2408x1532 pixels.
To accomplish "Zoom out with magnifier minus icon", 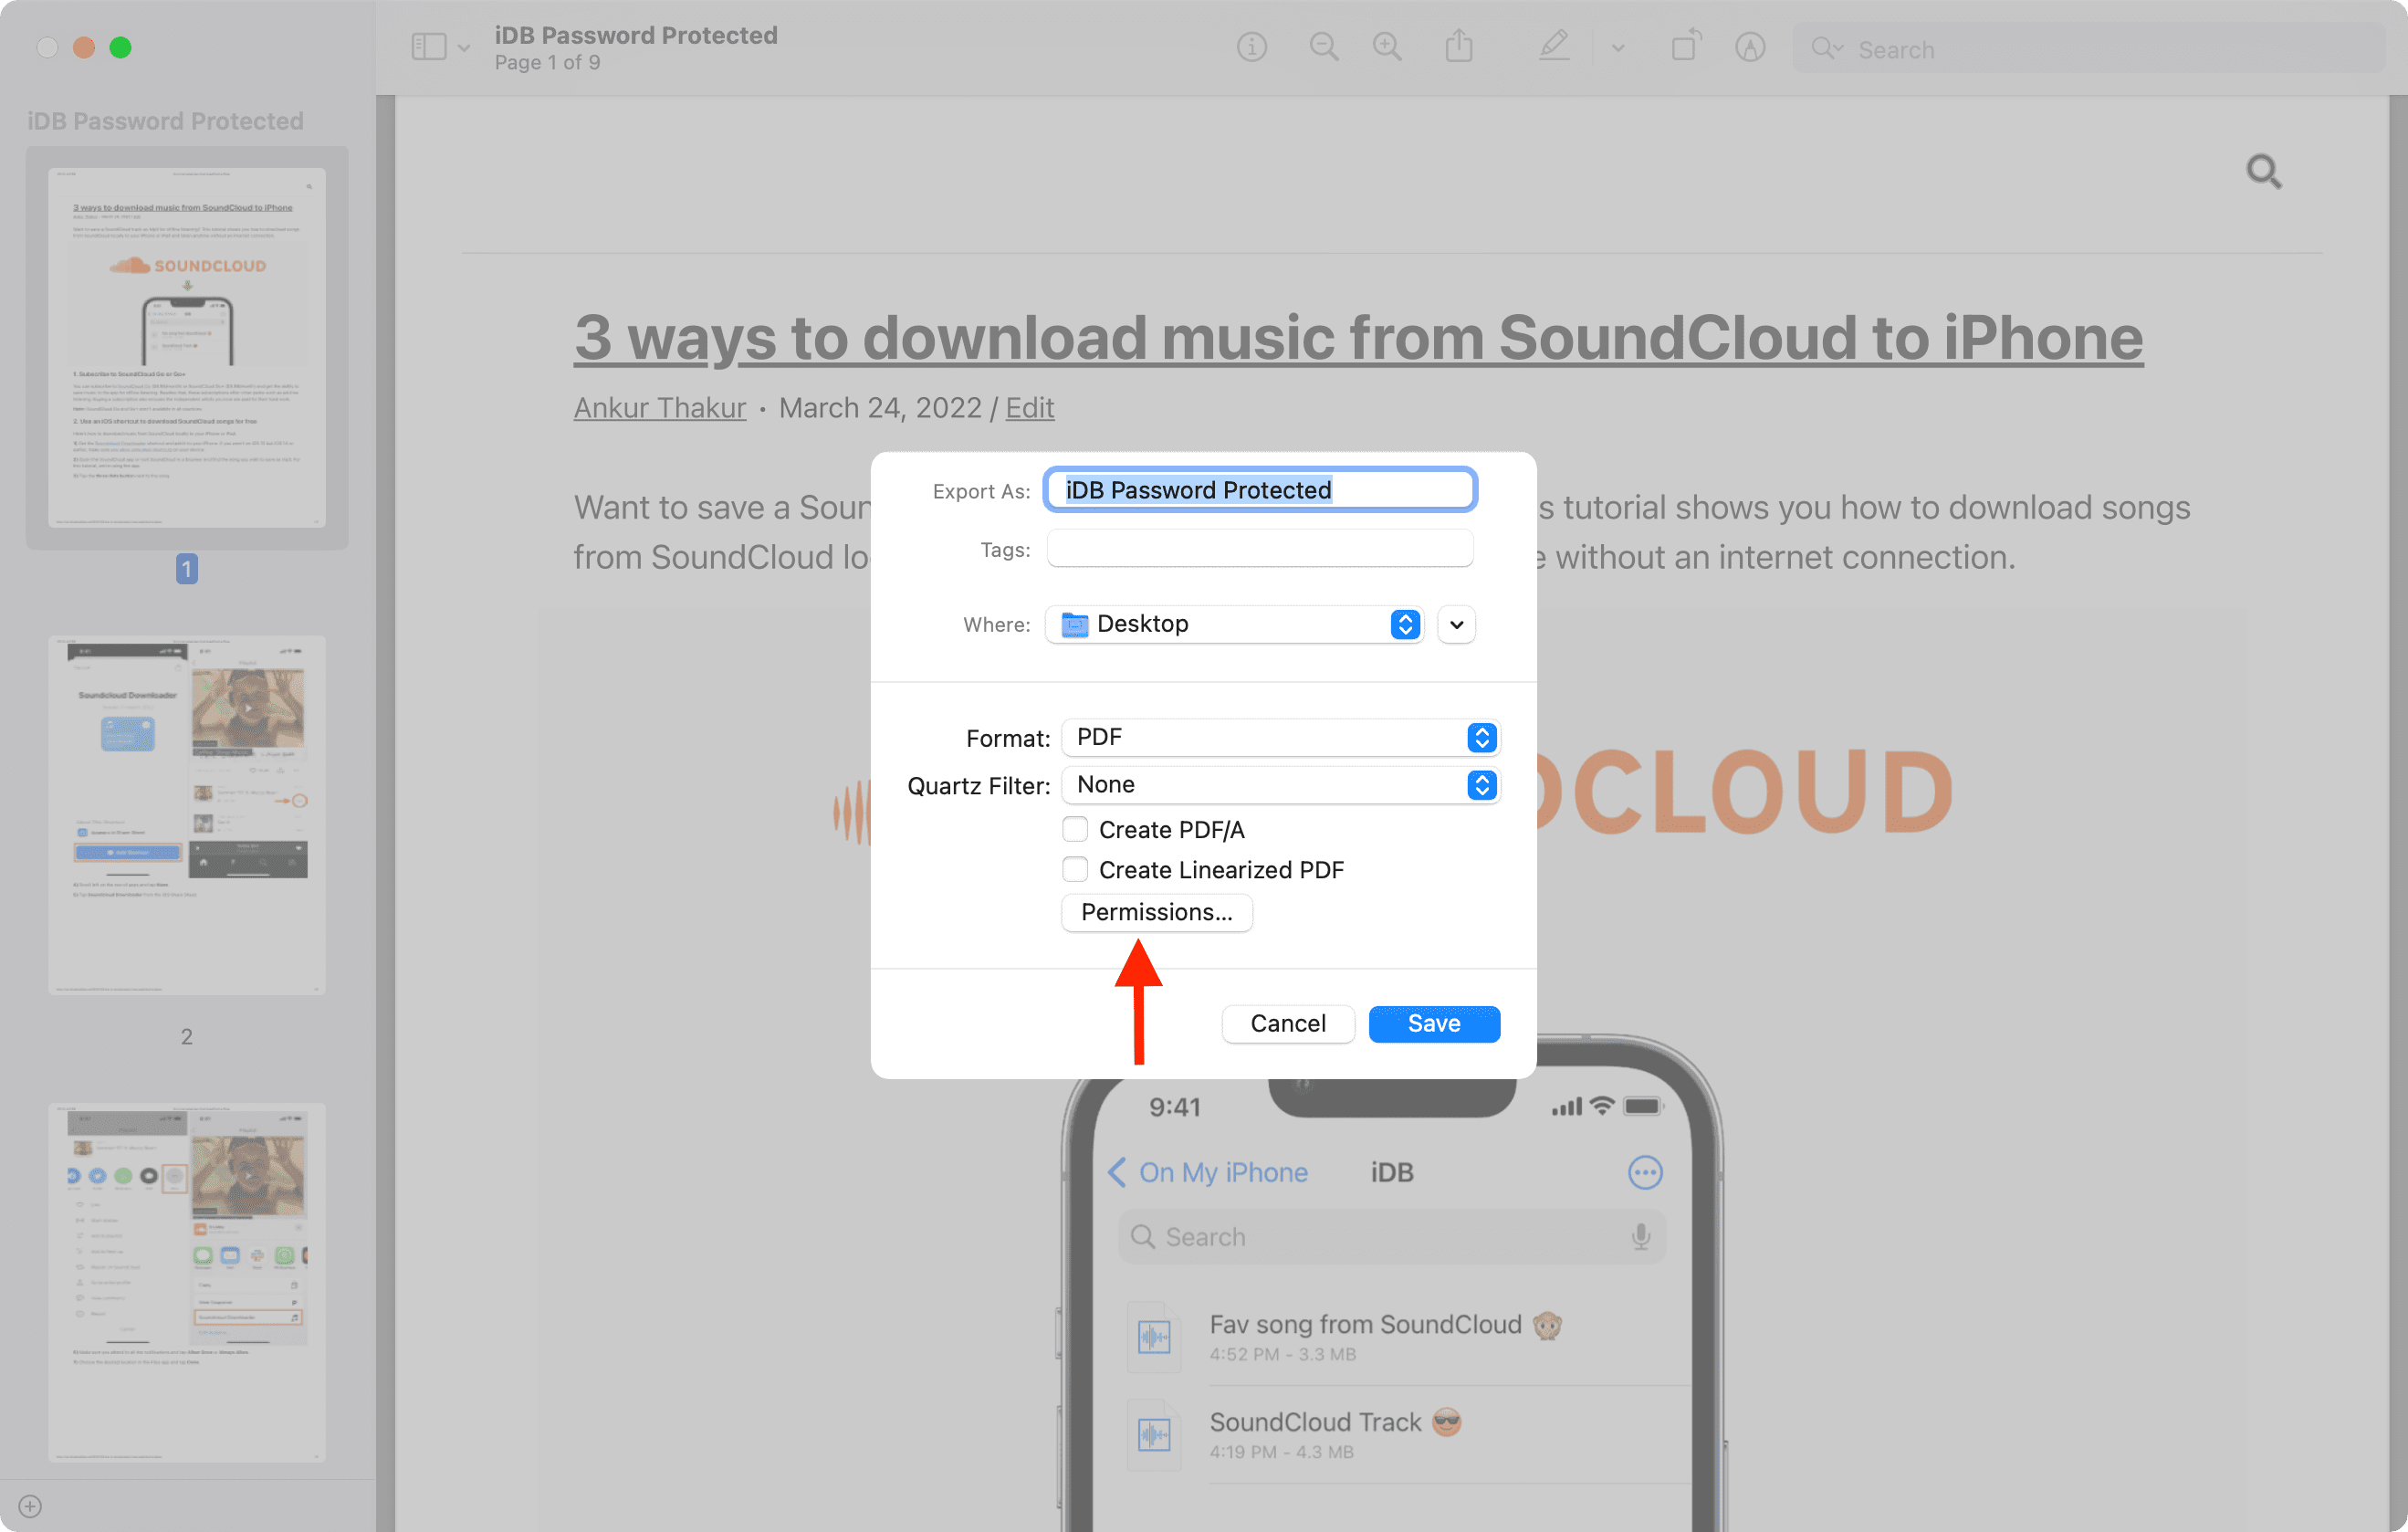I will point(1324,47).
